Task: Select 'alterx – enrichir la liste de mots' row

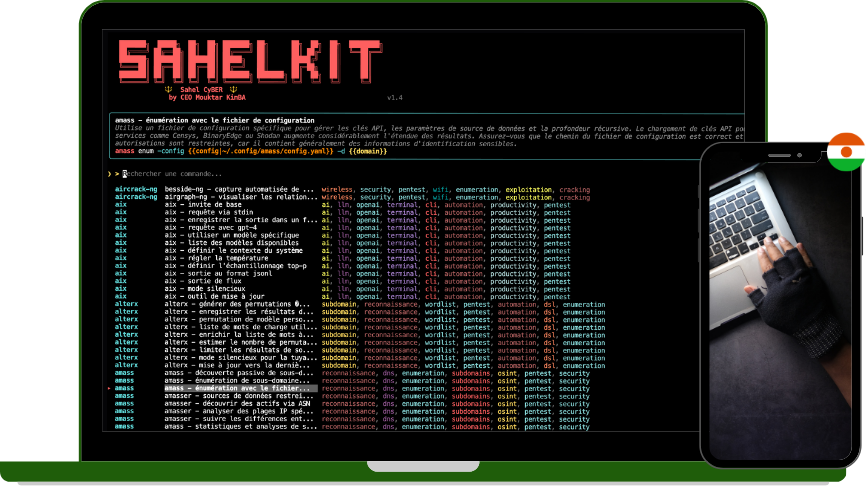Action: tap(360, 335)
